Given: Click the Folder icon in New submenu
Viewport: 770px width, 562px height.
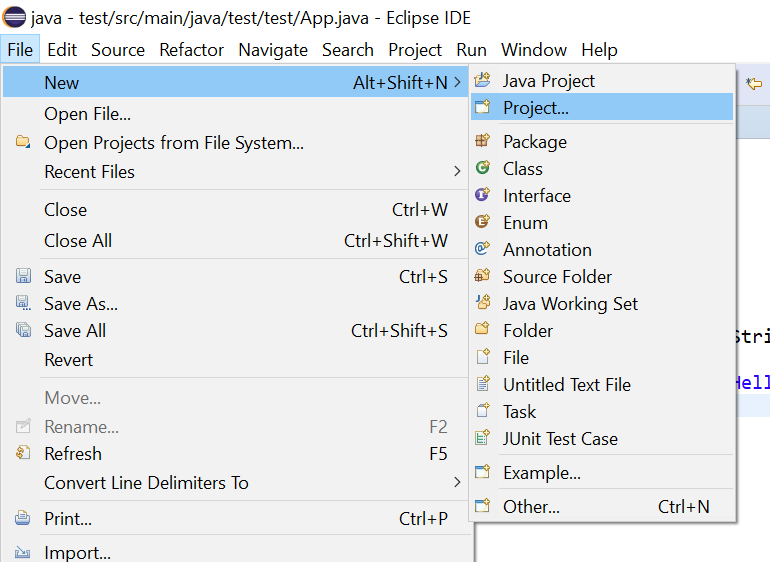Looking at the screenshot, I should (482, 329).
